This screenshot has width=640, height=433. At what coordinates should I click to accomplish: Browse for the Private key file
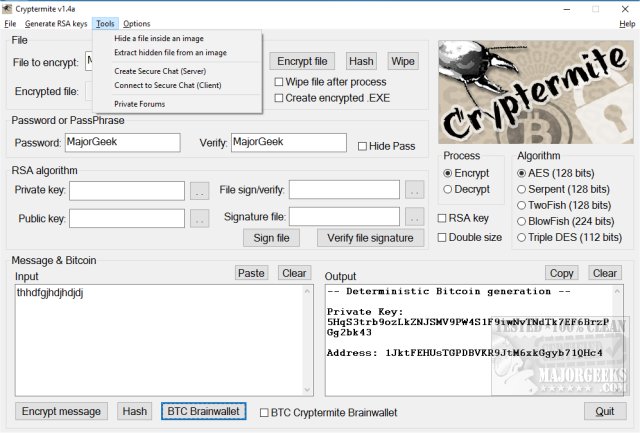click(x=200, y=191)
